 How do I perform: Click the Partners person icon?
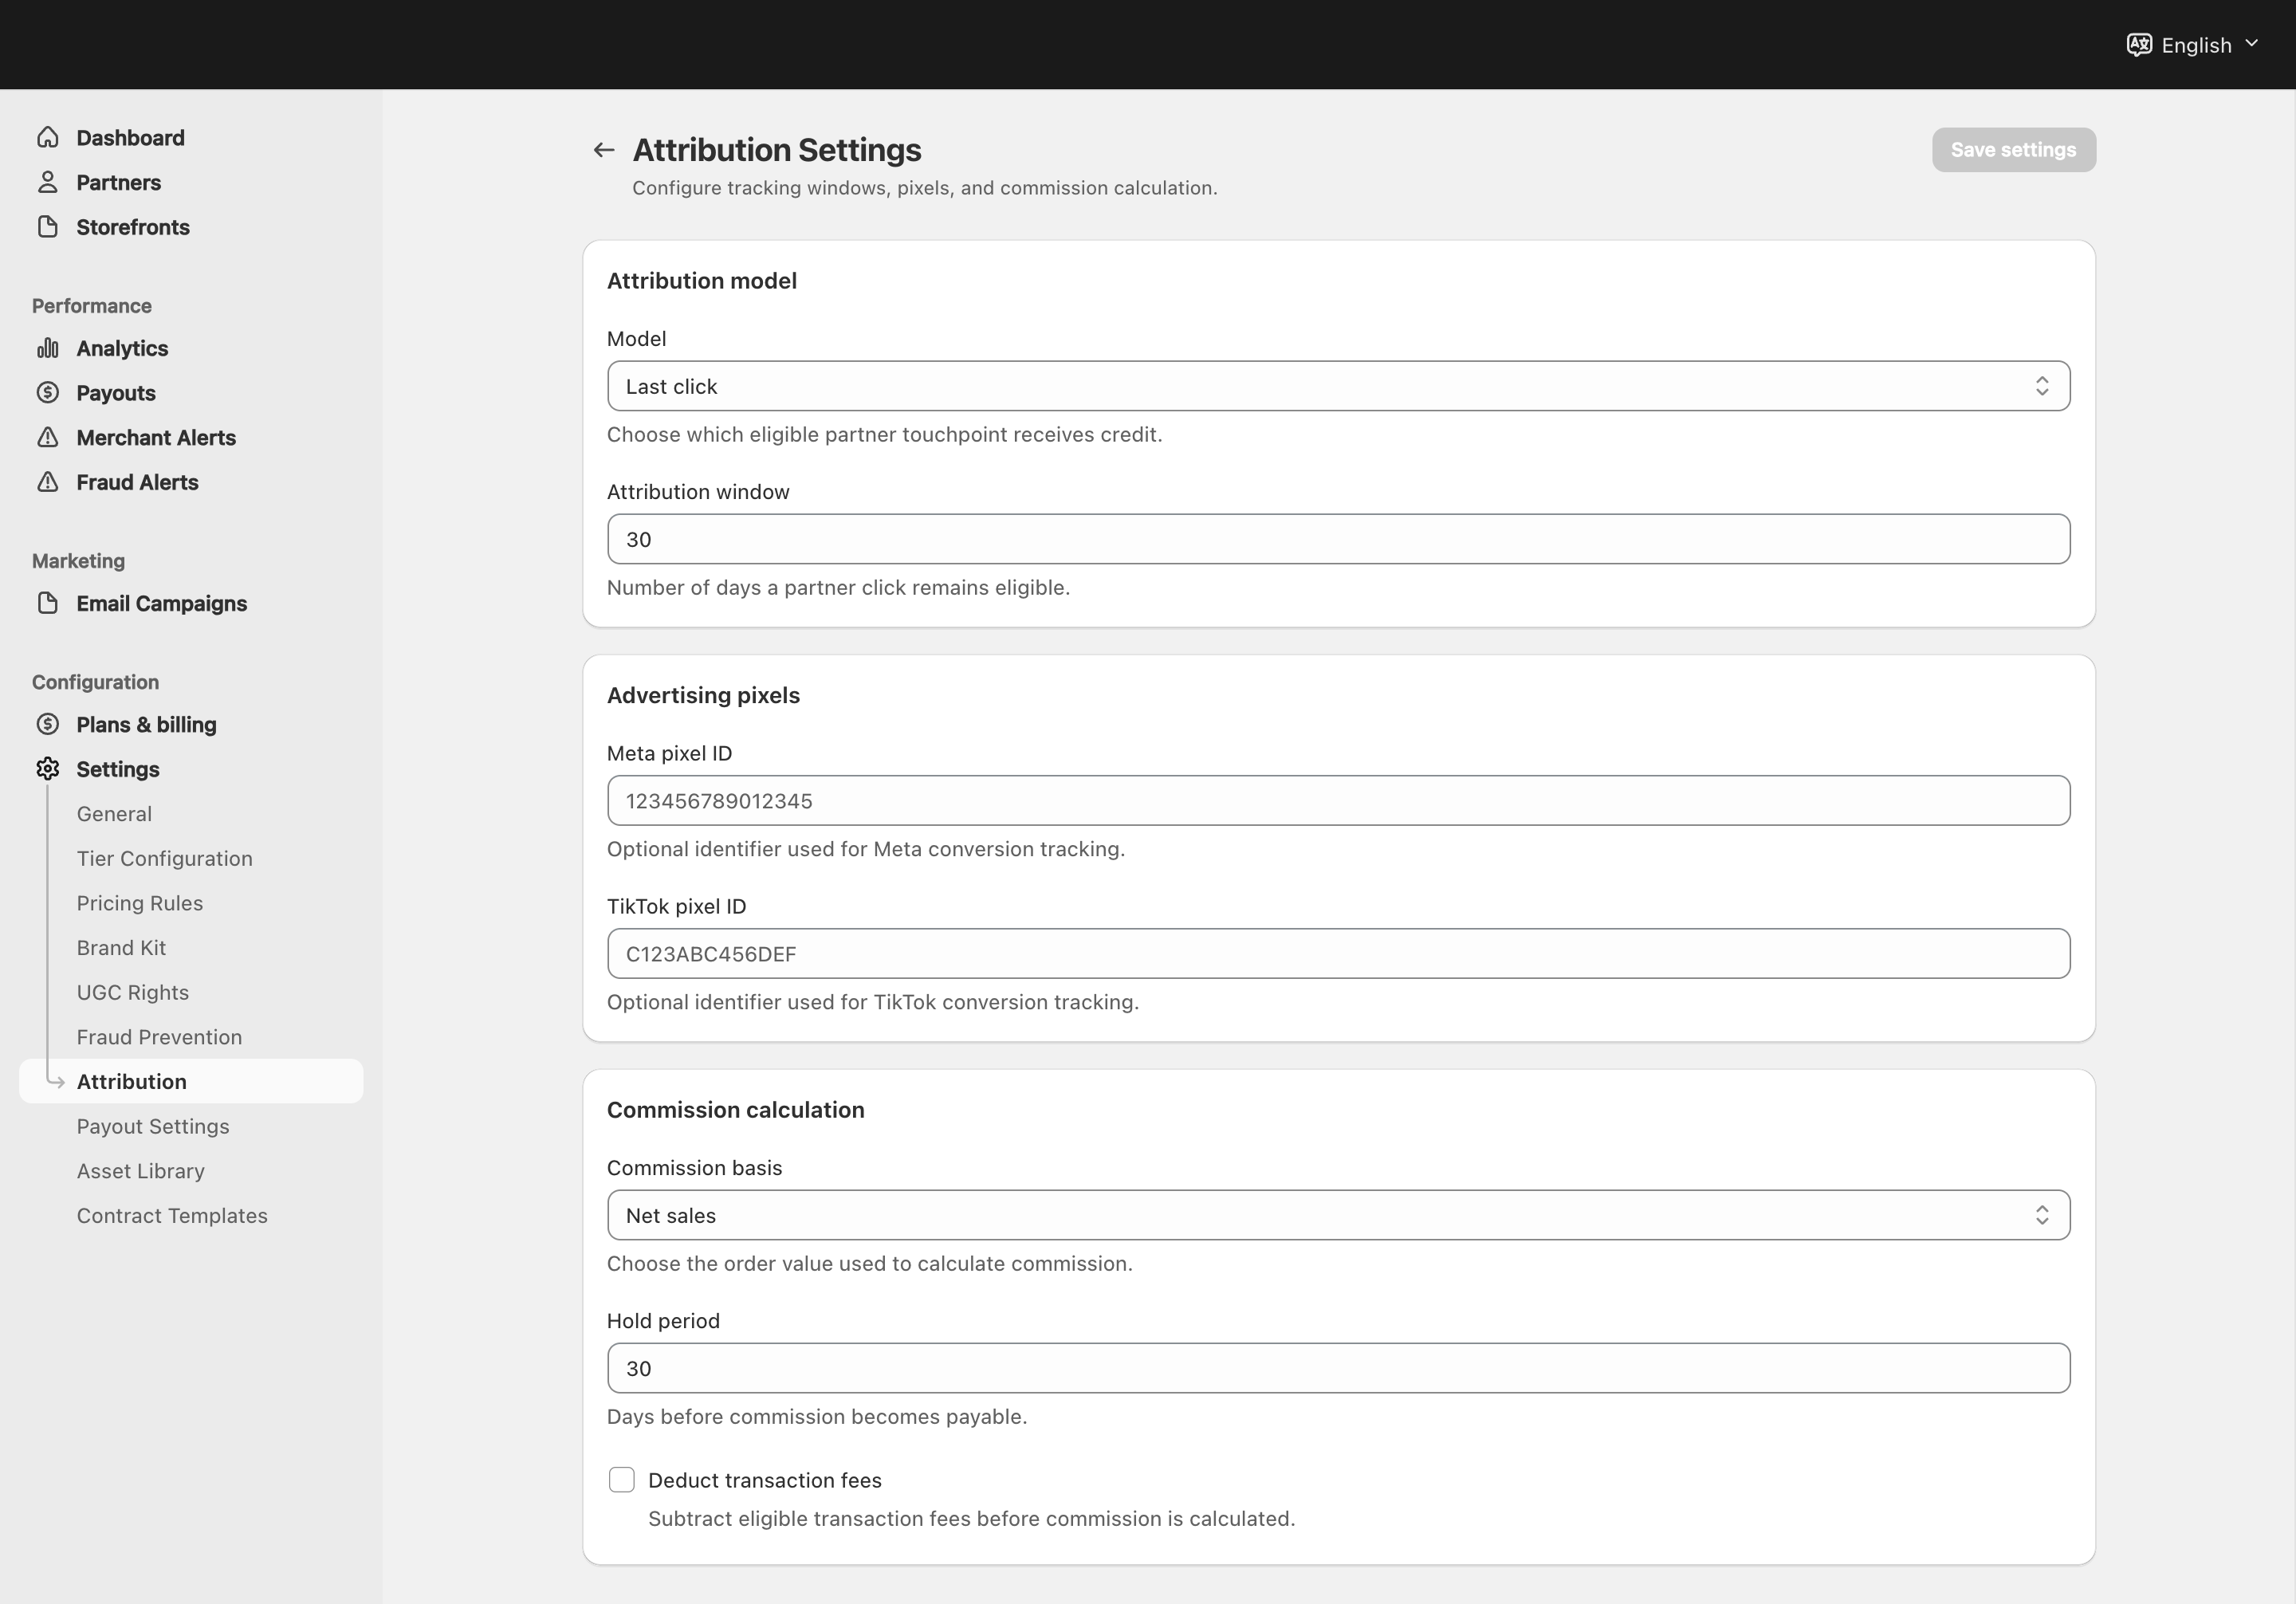click(x=47, y=182)
